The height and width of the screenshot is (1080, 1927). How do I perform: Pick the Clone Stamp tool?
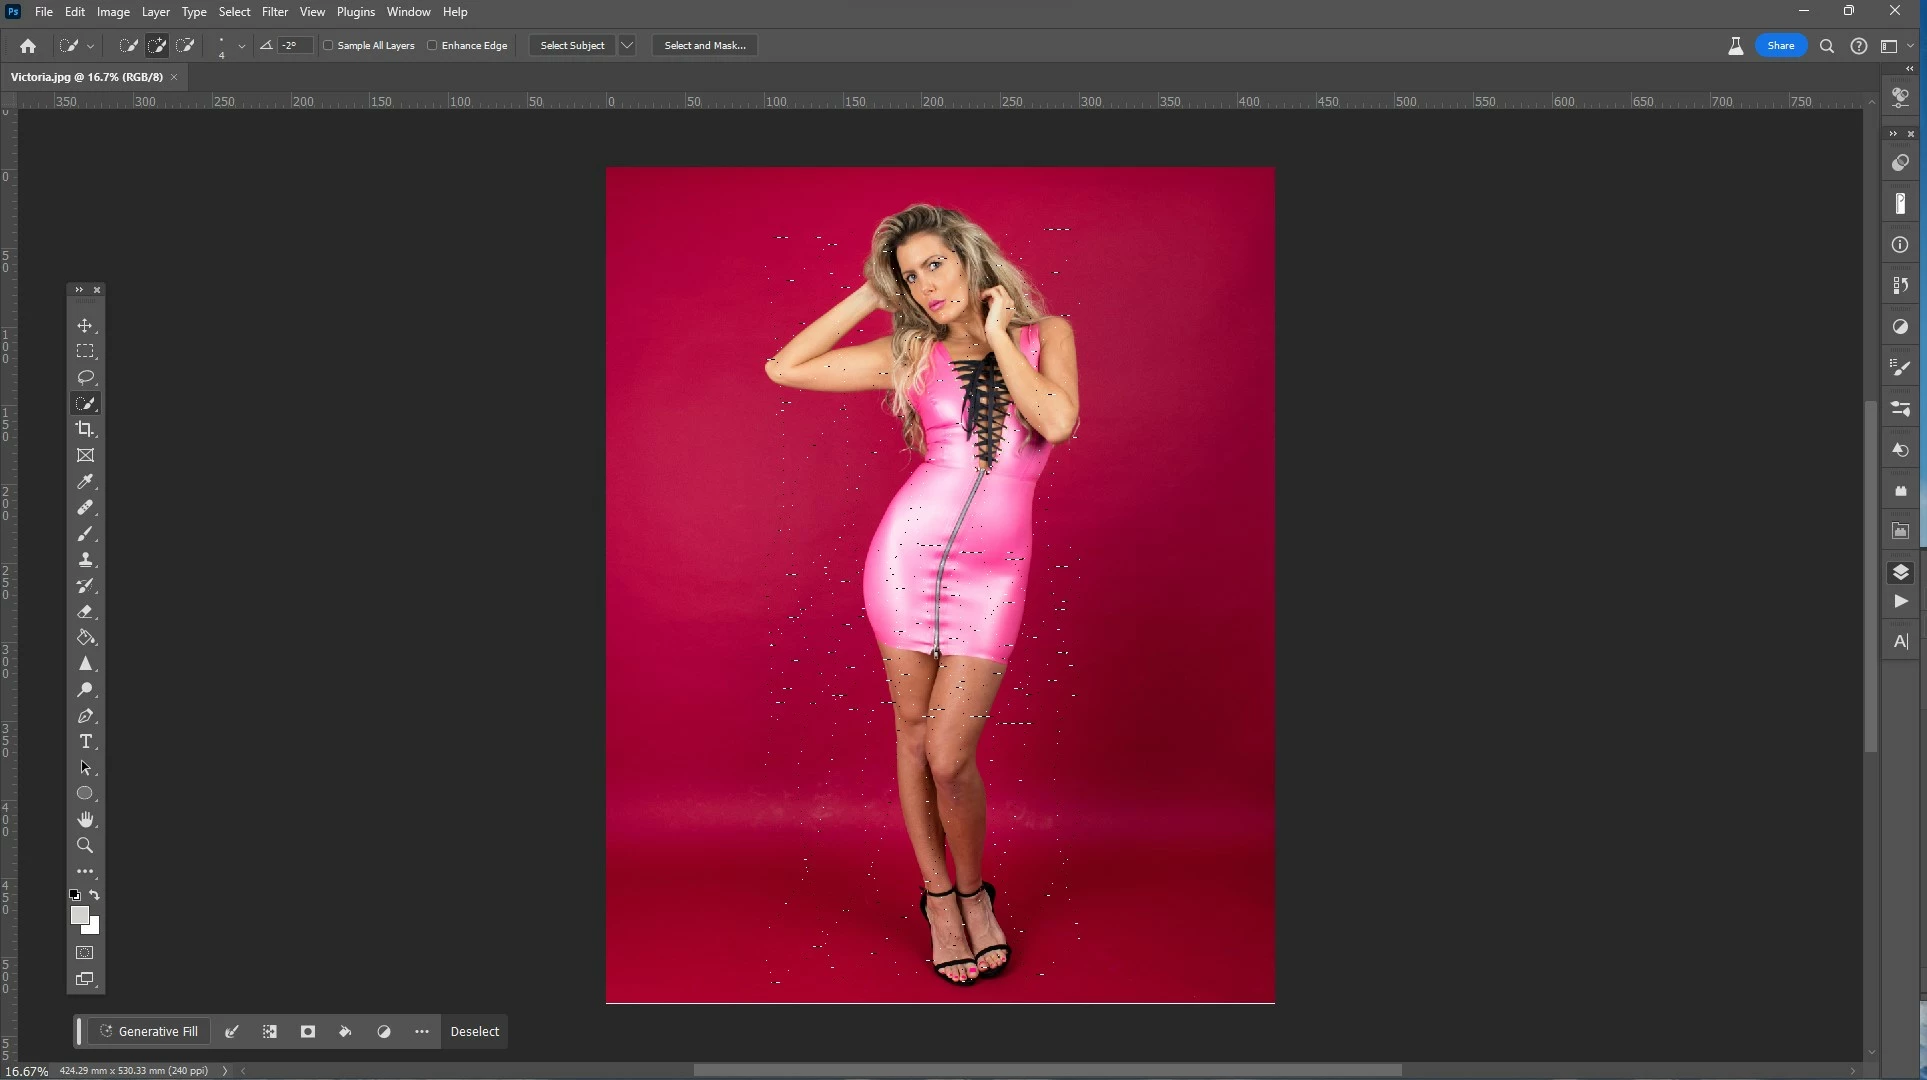[x=85, y=560]
